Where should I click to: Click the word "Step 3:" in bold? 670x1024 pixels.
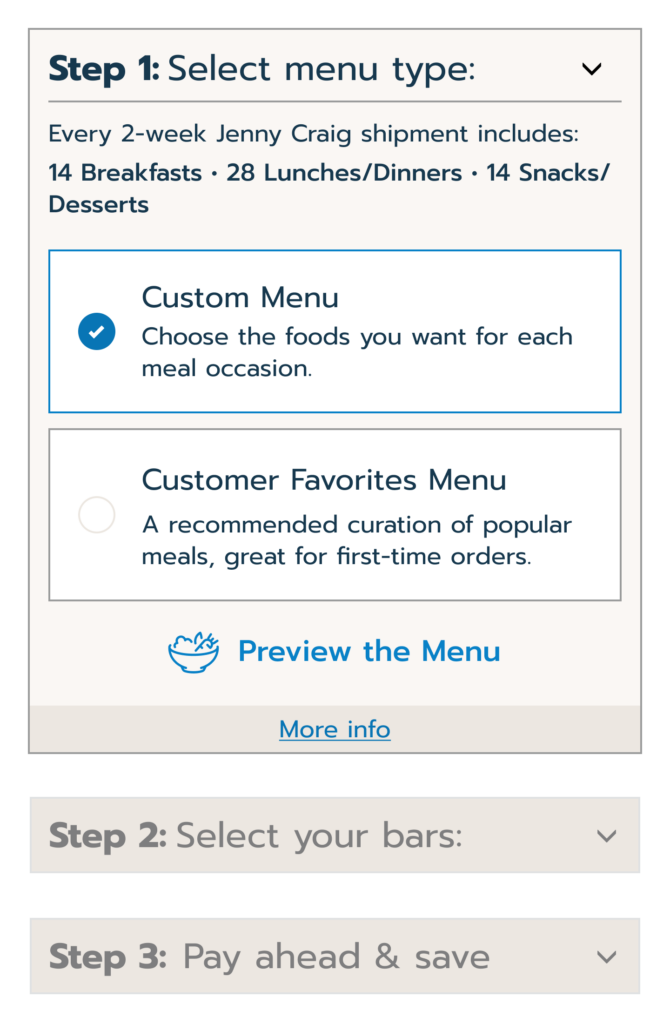pyautogui.click(x=107, y=957)
